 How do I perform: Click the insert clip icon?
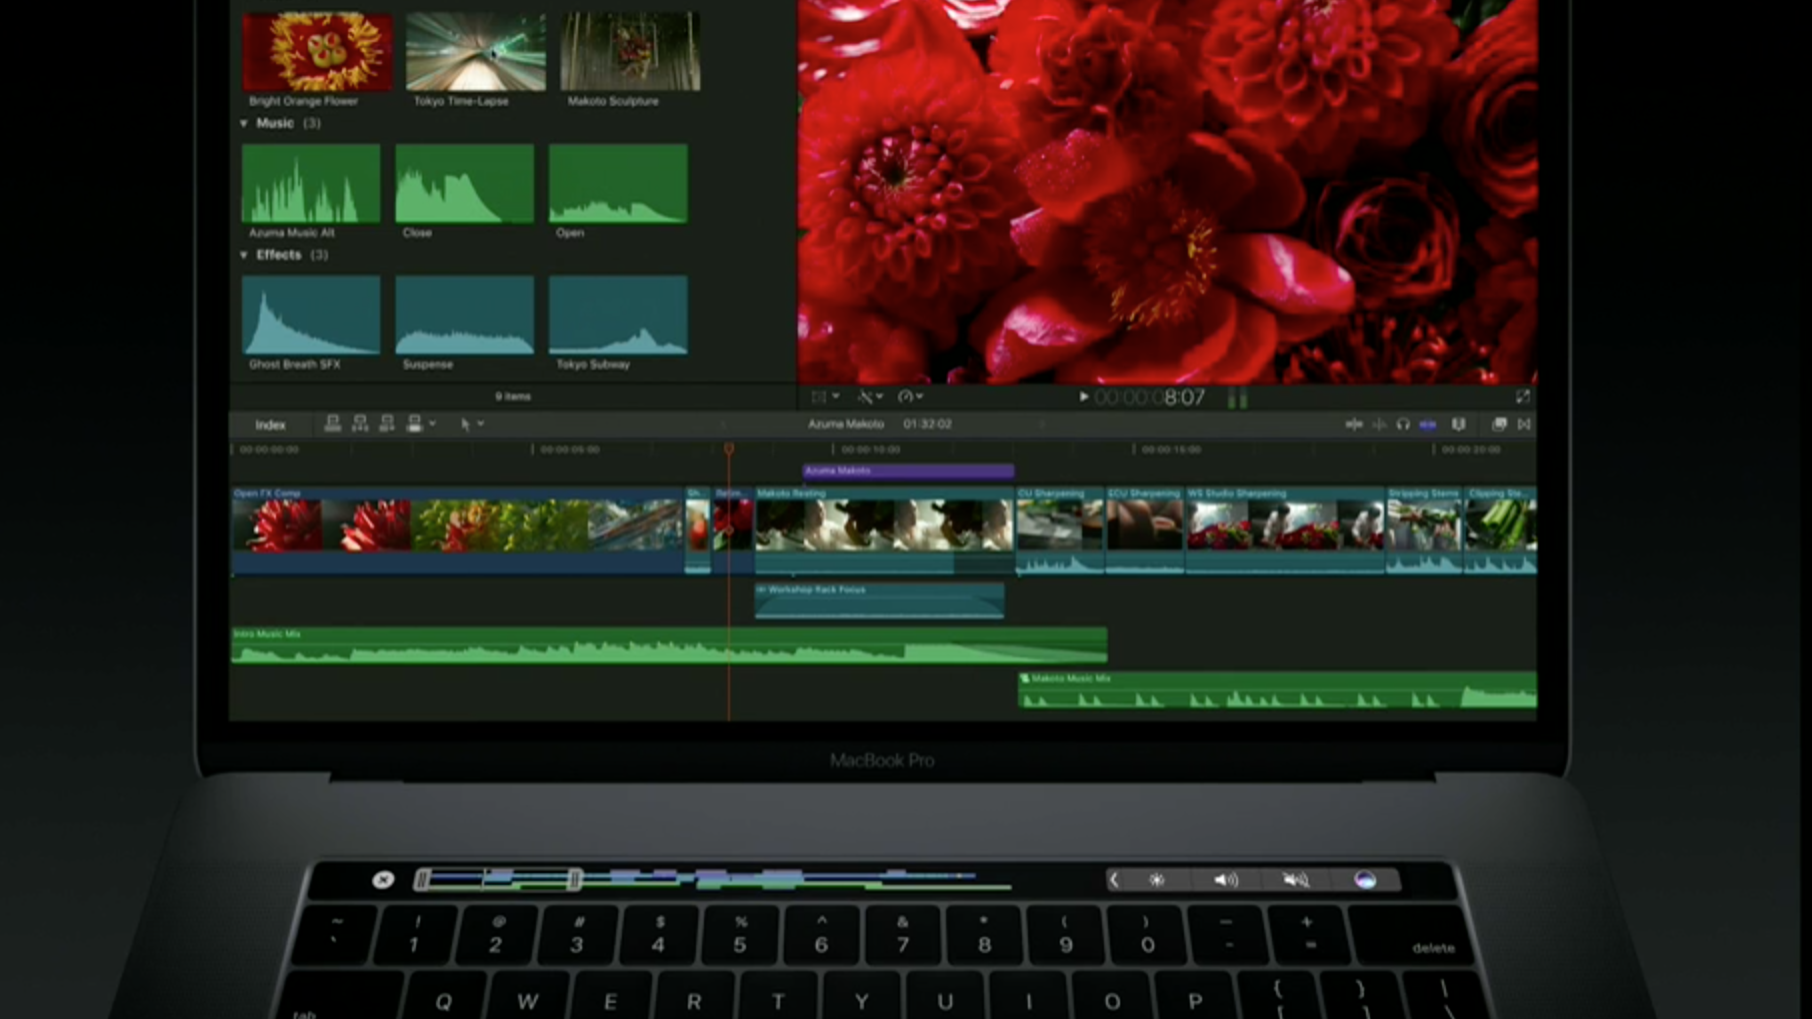click(360, 425)
